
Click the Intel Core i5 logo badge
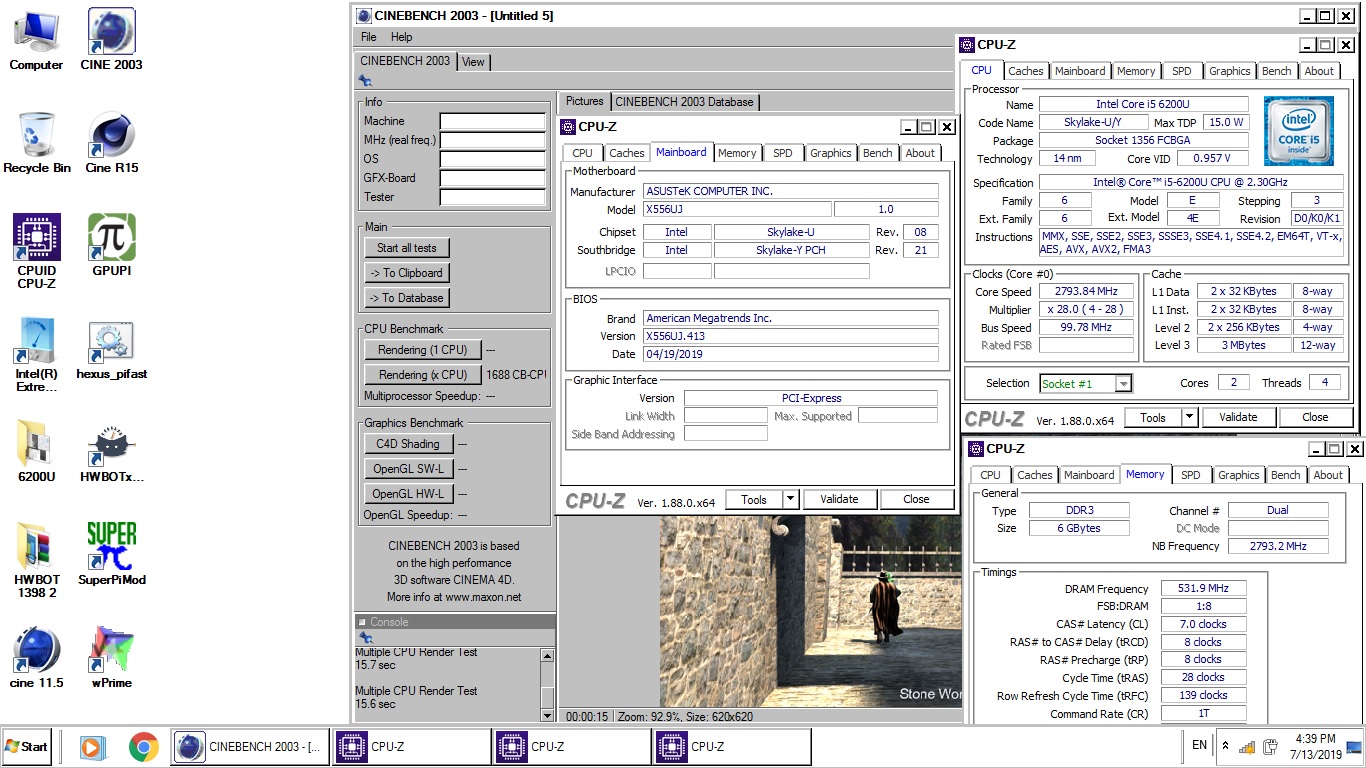click(1299, 133)
